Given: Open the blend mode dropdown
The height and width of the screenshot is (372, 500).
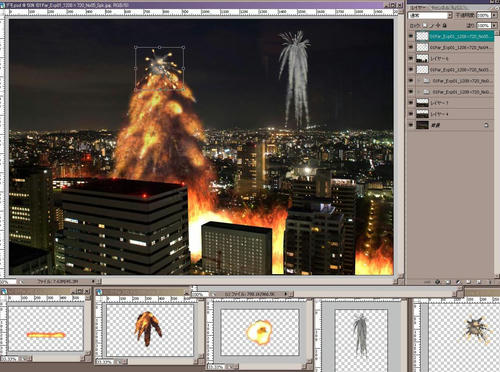Looking at the screenshot, I should click(430, 15).
